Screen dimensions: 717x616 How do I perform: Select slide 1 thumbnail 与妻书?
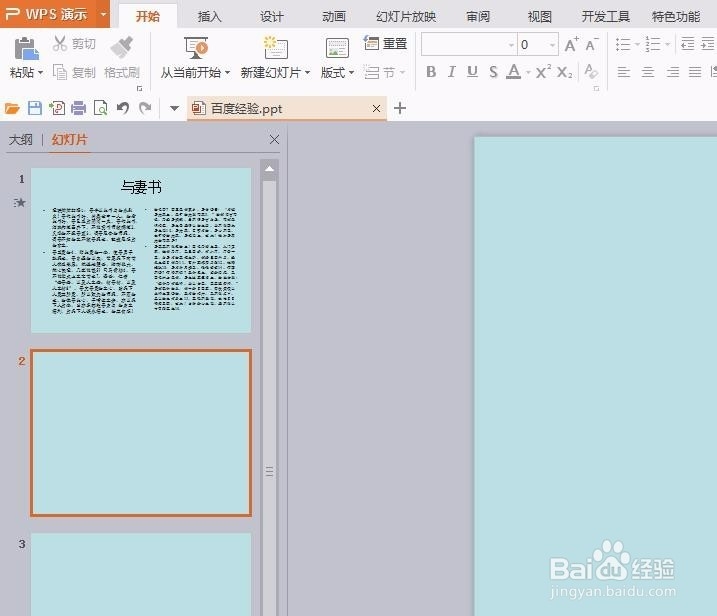(141, 250)
